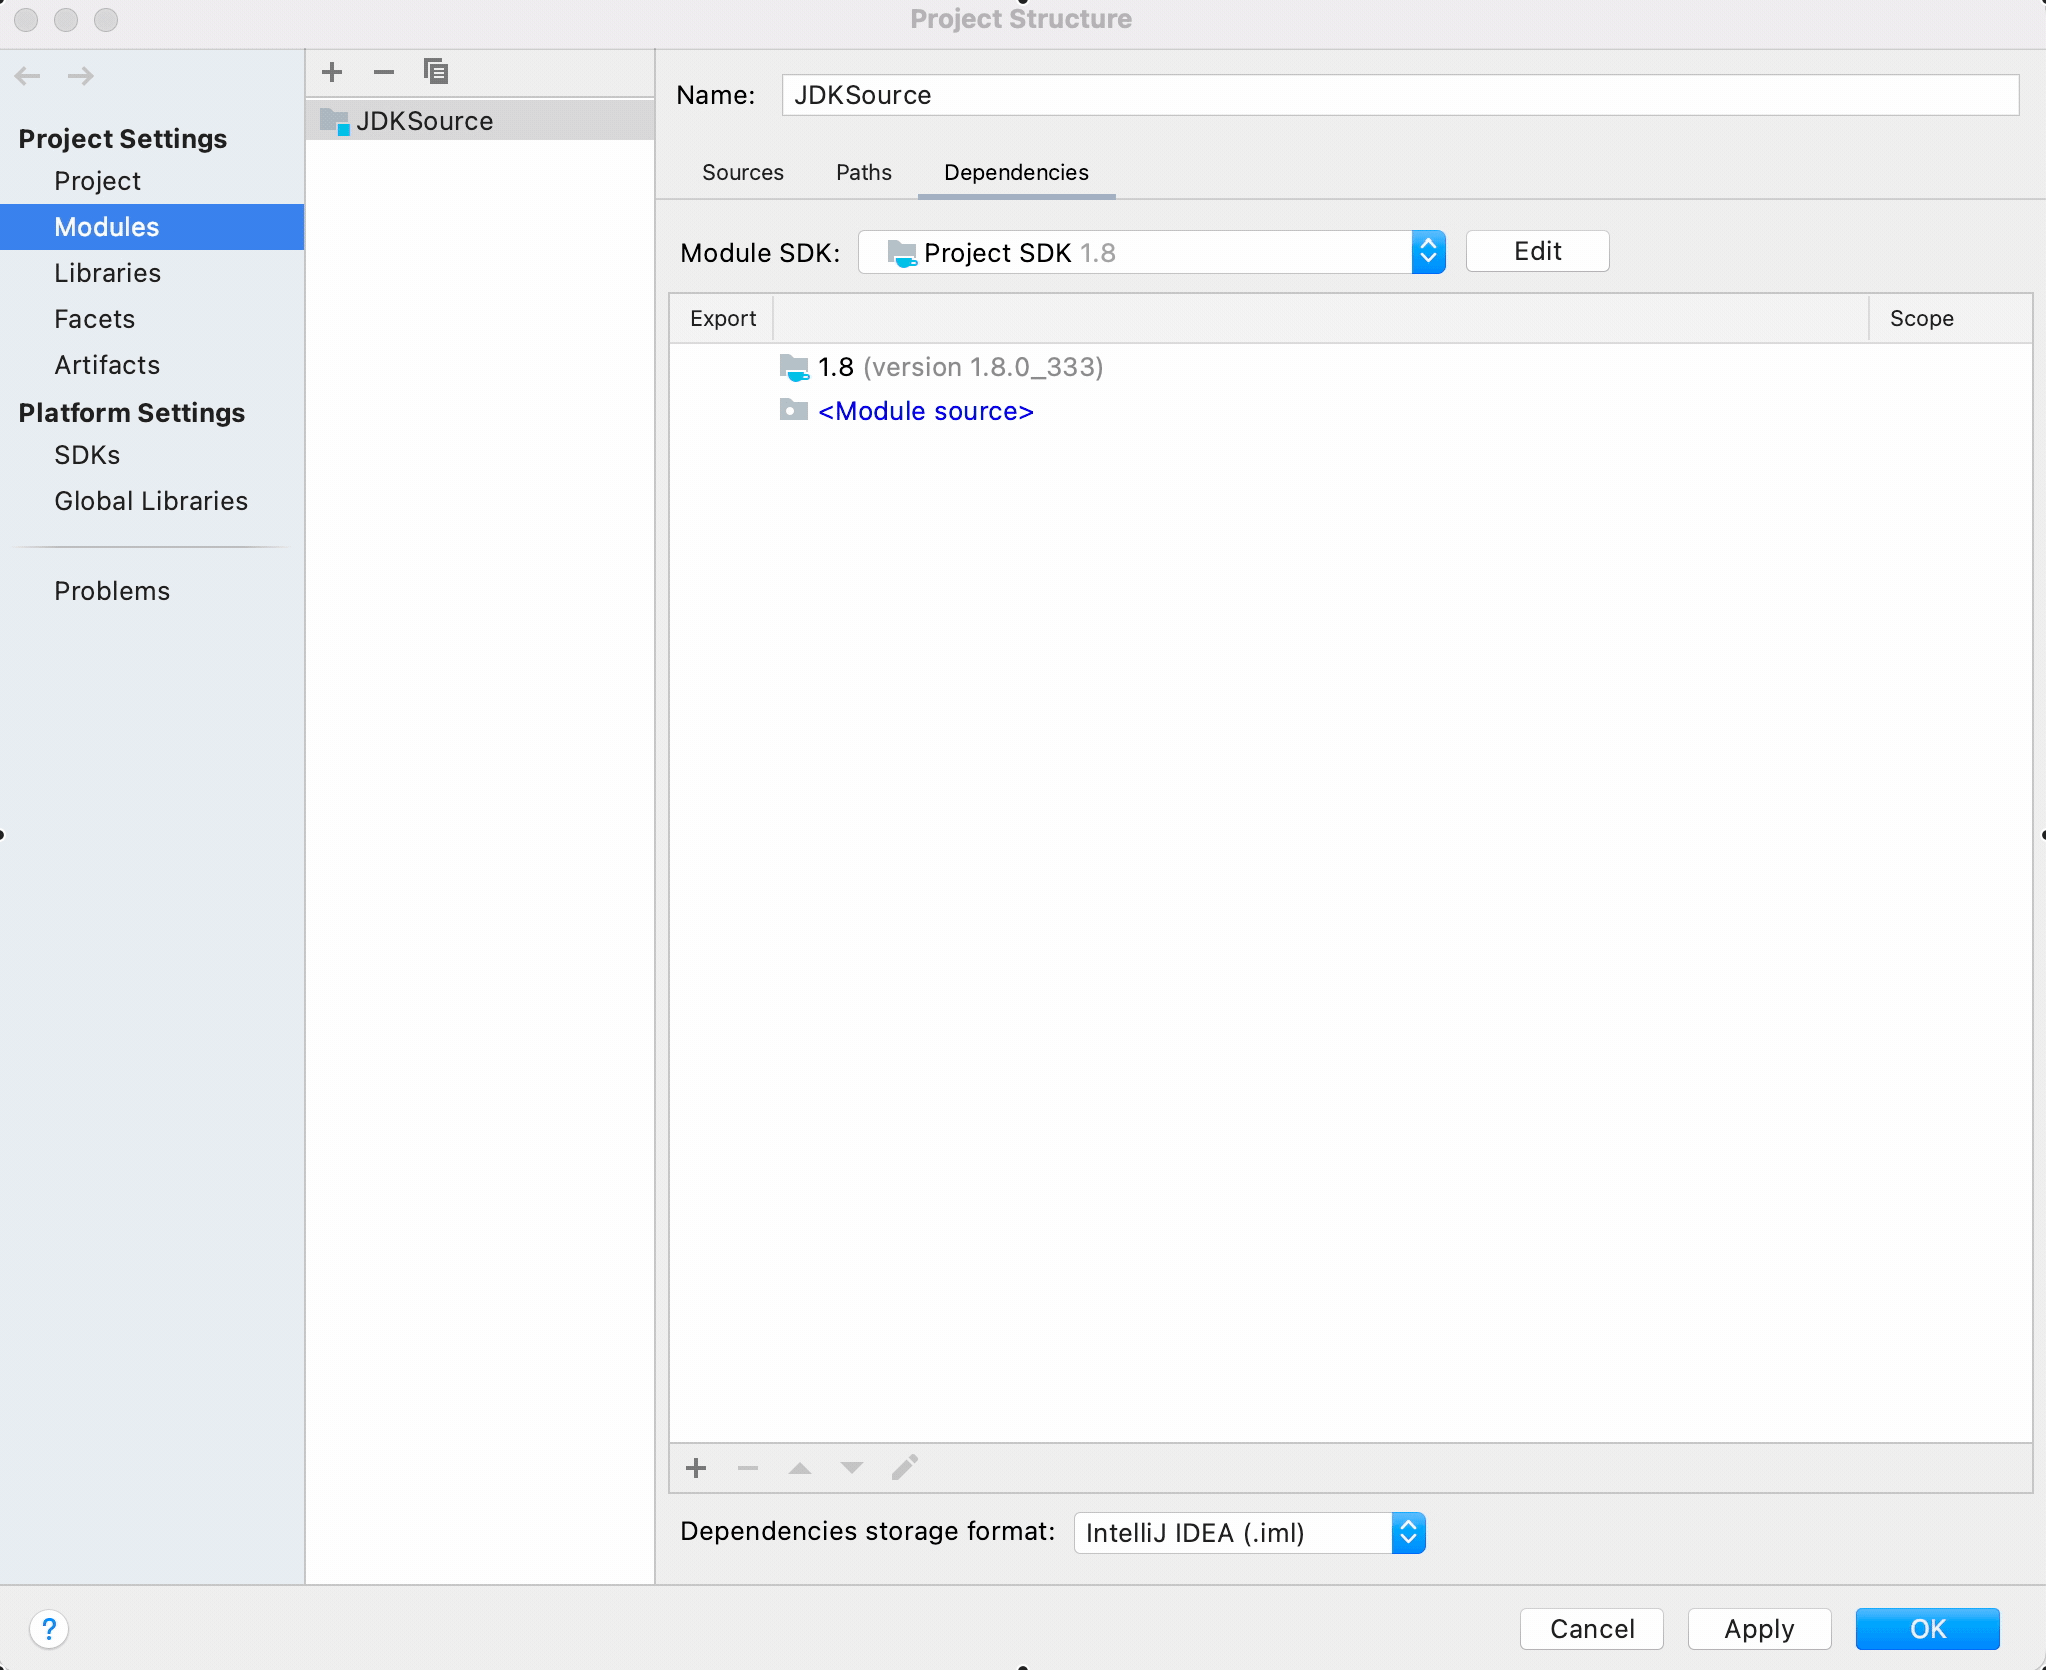Click the back navigation arrow

[28, 76]
